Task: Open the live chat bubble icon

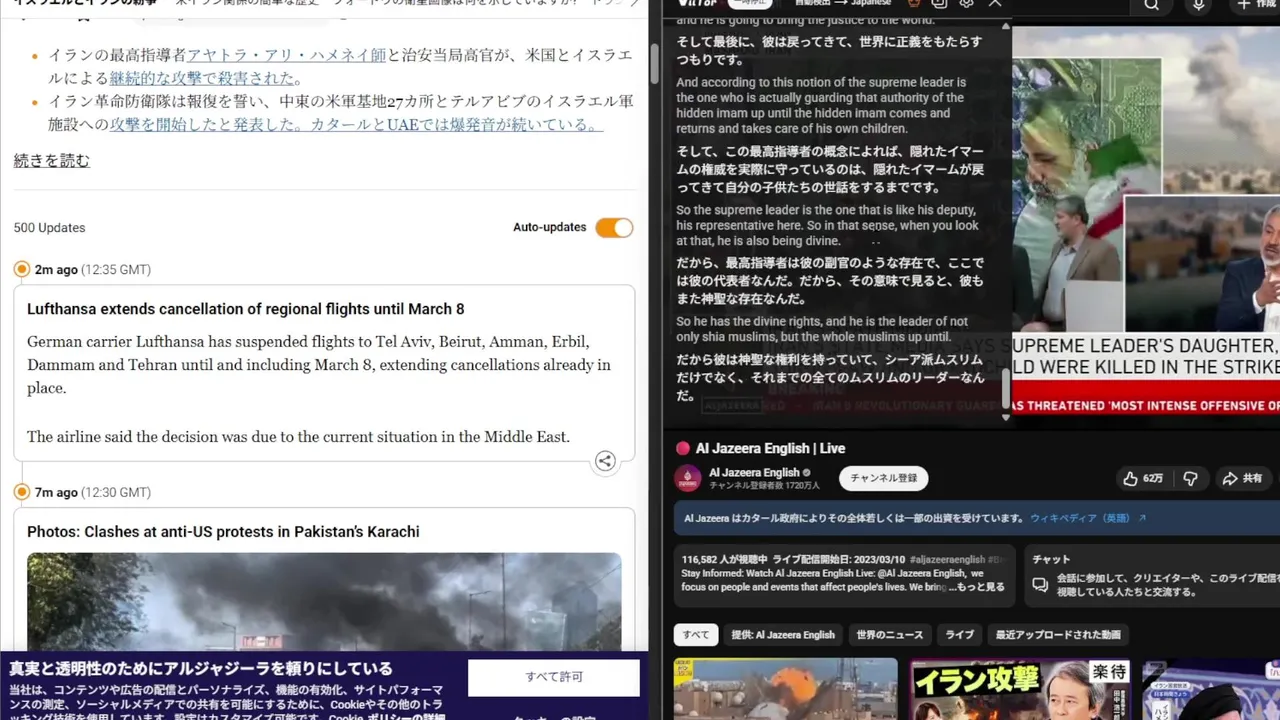Action: point(1040,585)
